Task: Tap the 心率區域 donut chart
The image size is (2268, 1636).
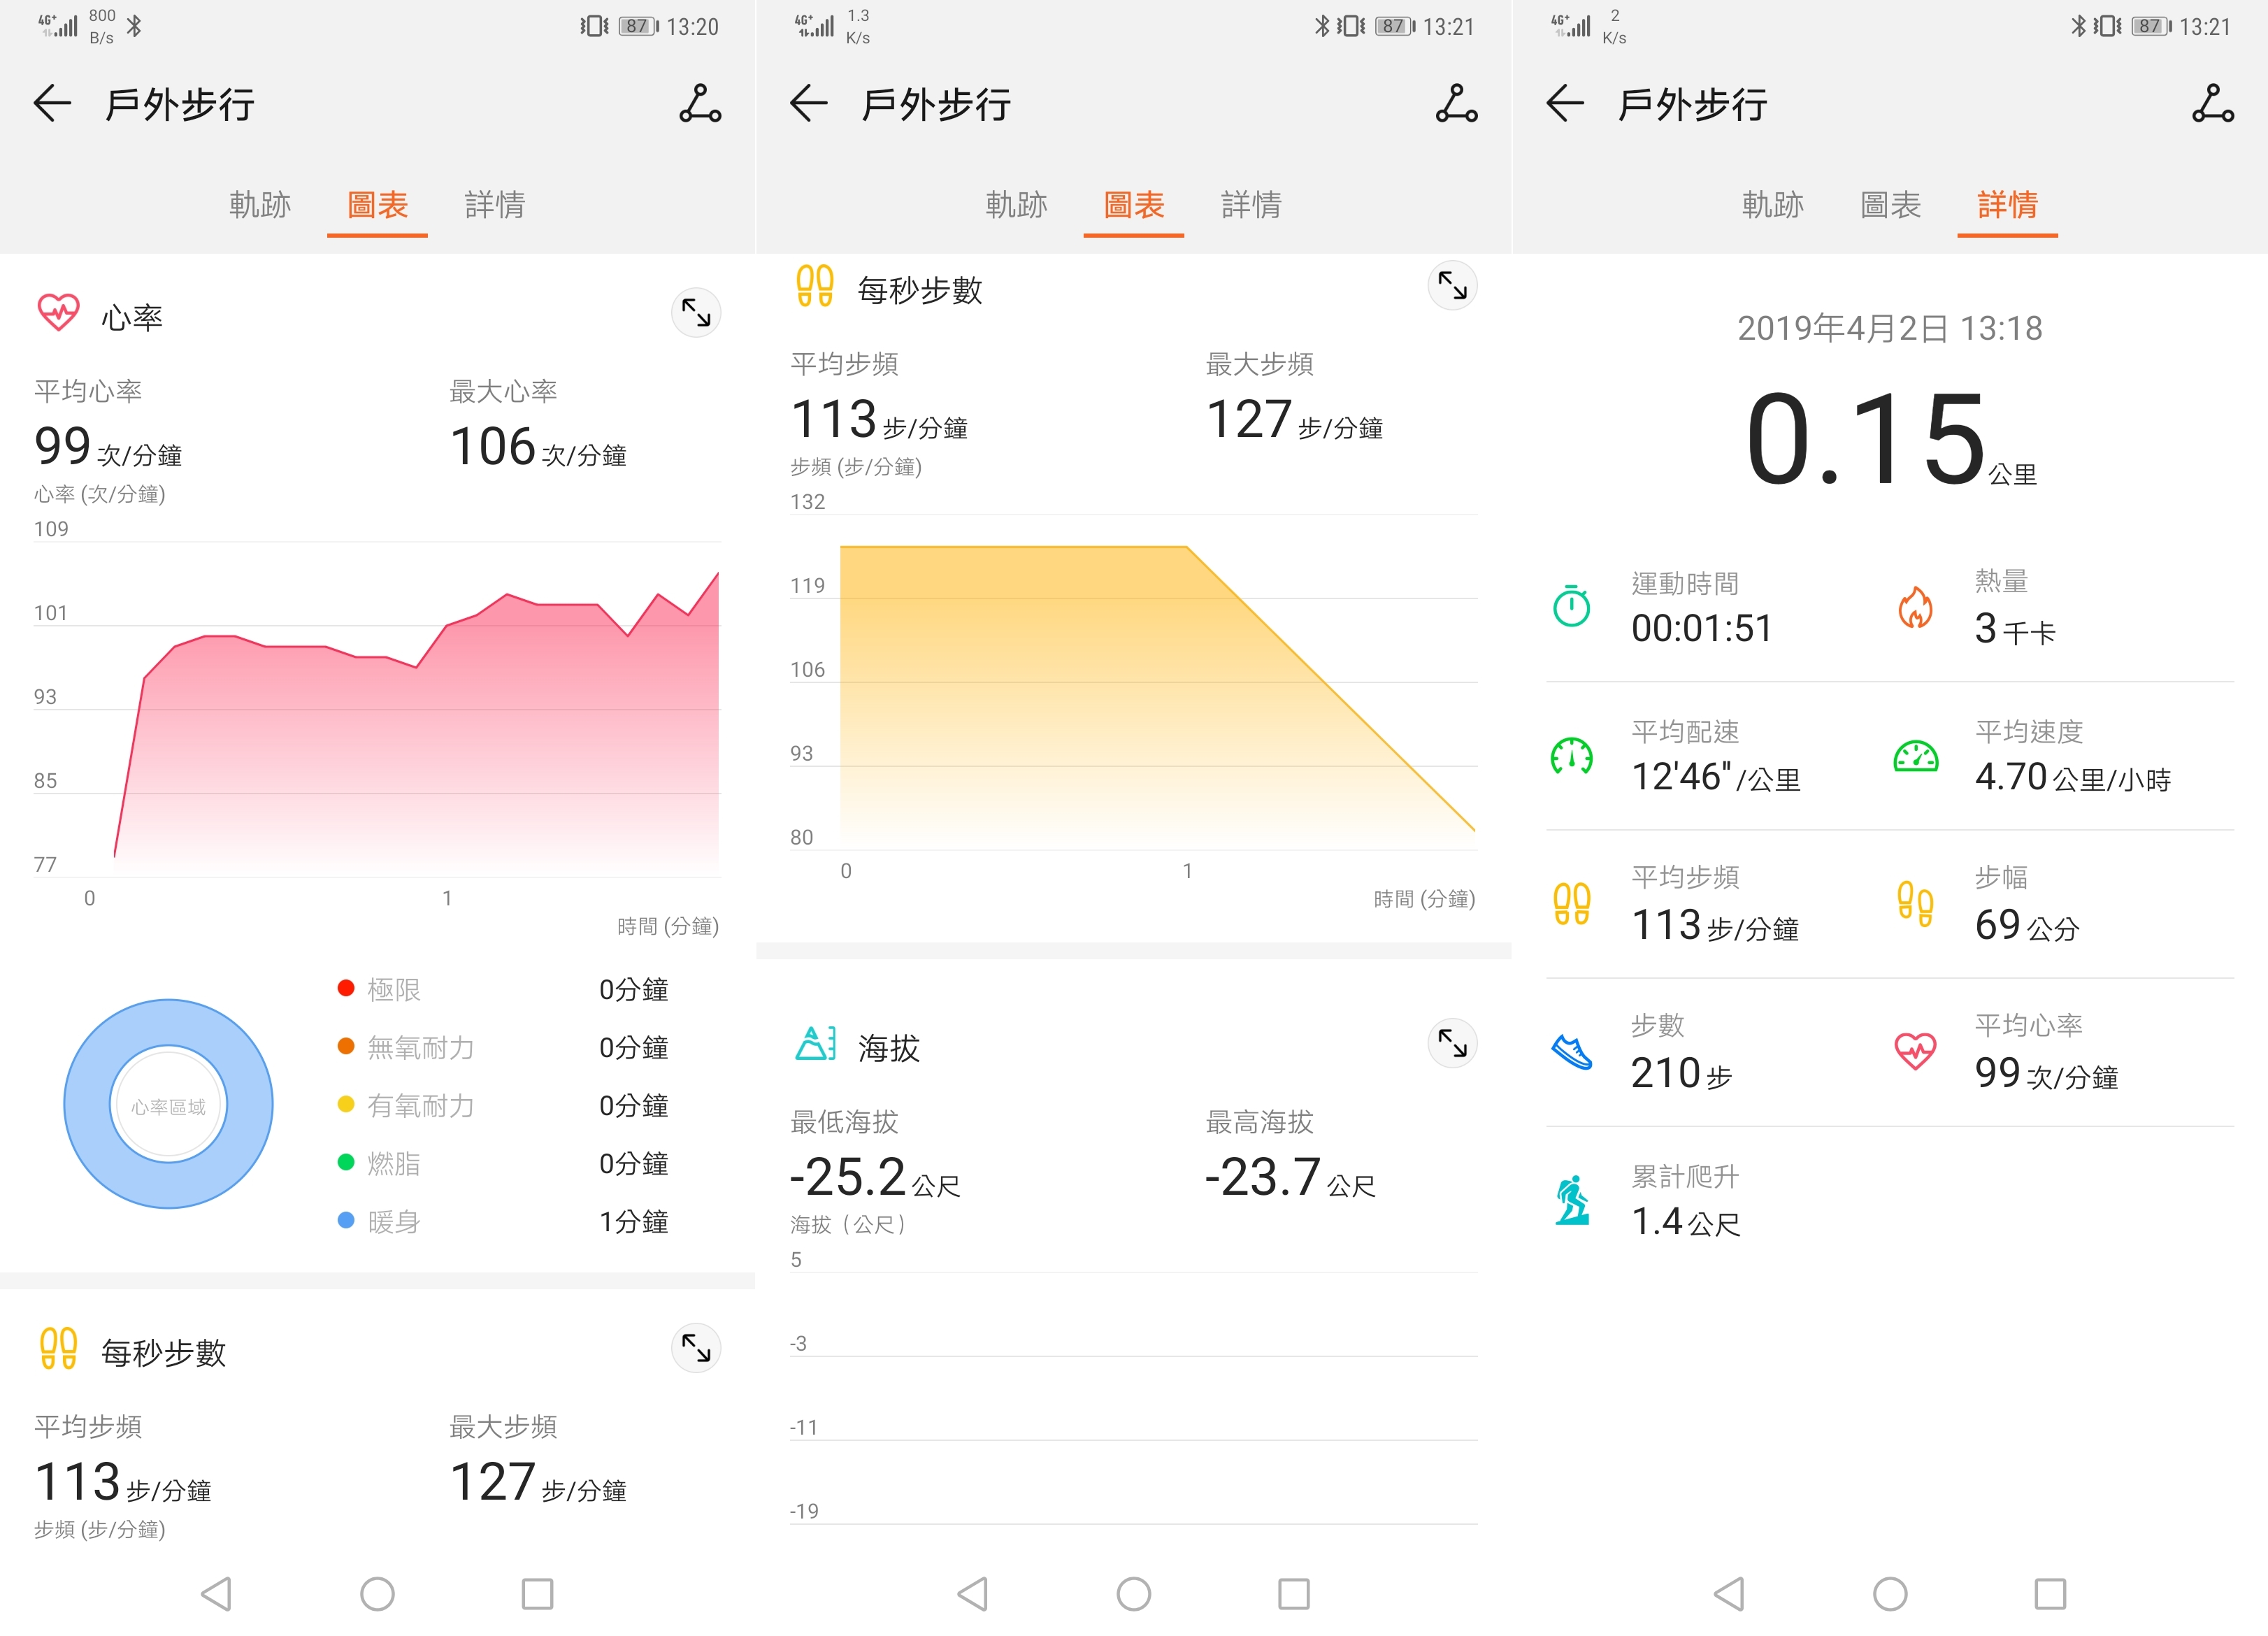Action: click(x=168, y=1104)
